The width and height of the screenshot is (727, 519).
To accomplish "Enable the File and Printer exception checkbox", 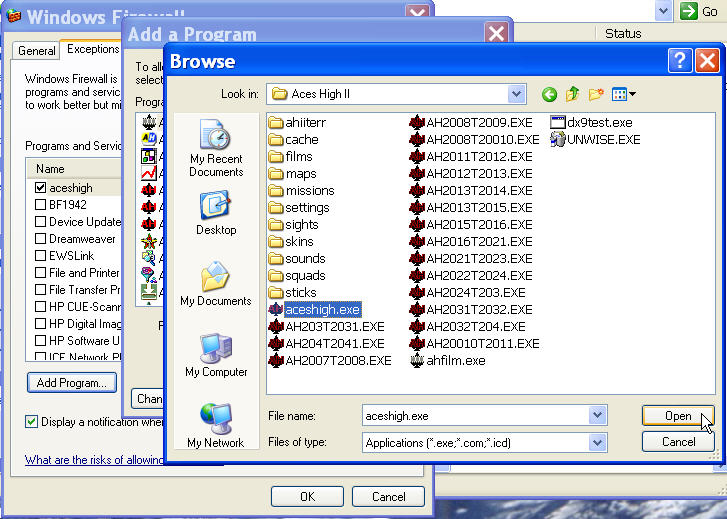I will tap(40, 273).
